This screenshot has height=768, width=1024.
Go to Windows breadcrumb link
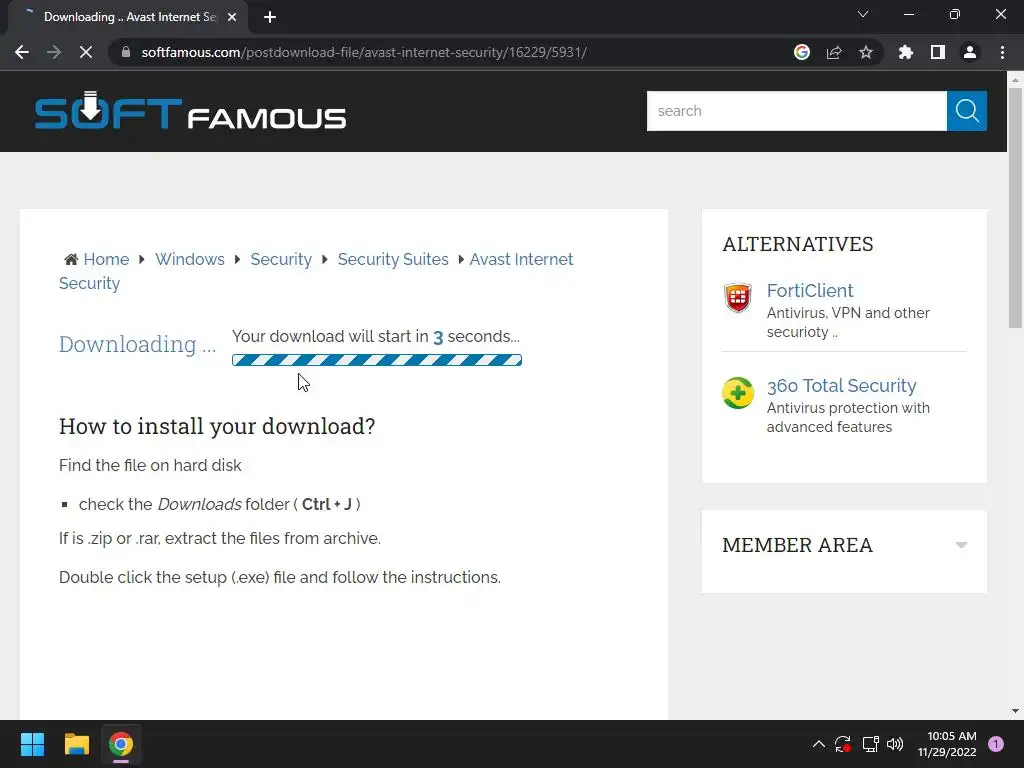[x=190, y=259]
